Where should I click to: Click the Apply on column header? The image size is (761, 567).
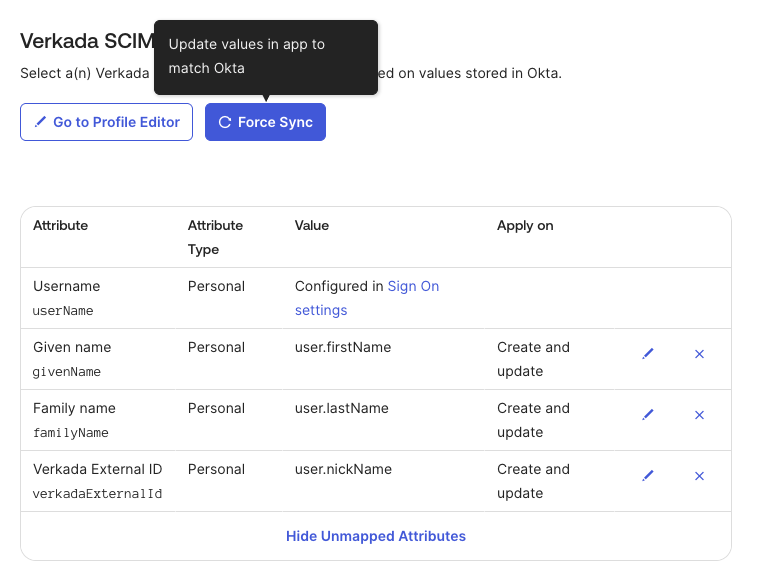[525, 225]
